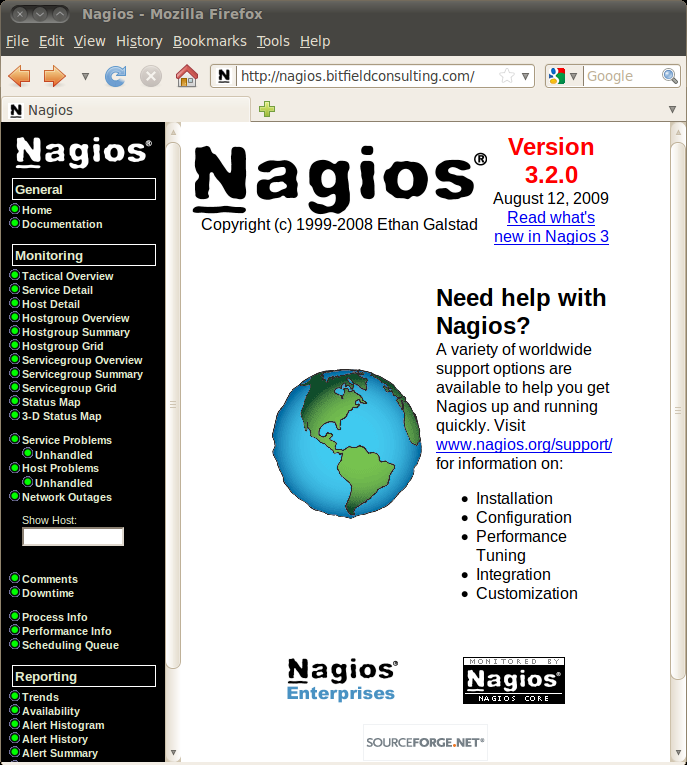
Task: Open the back/forward history dropdown arrow
Action: pos(85,76)
